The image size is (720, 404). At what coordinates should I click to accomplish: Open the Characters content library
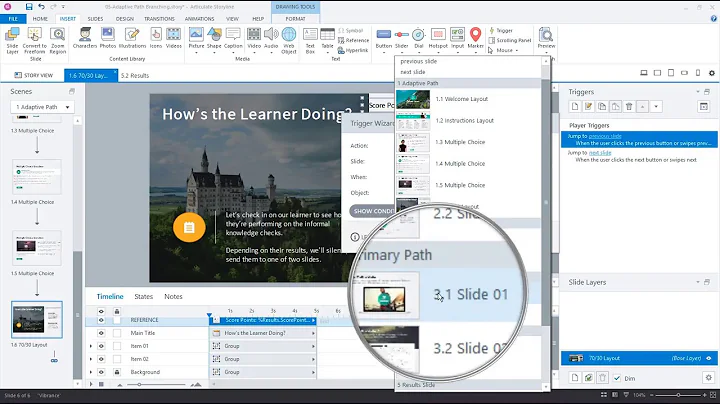pyautogui.click(x=85, y=38)
